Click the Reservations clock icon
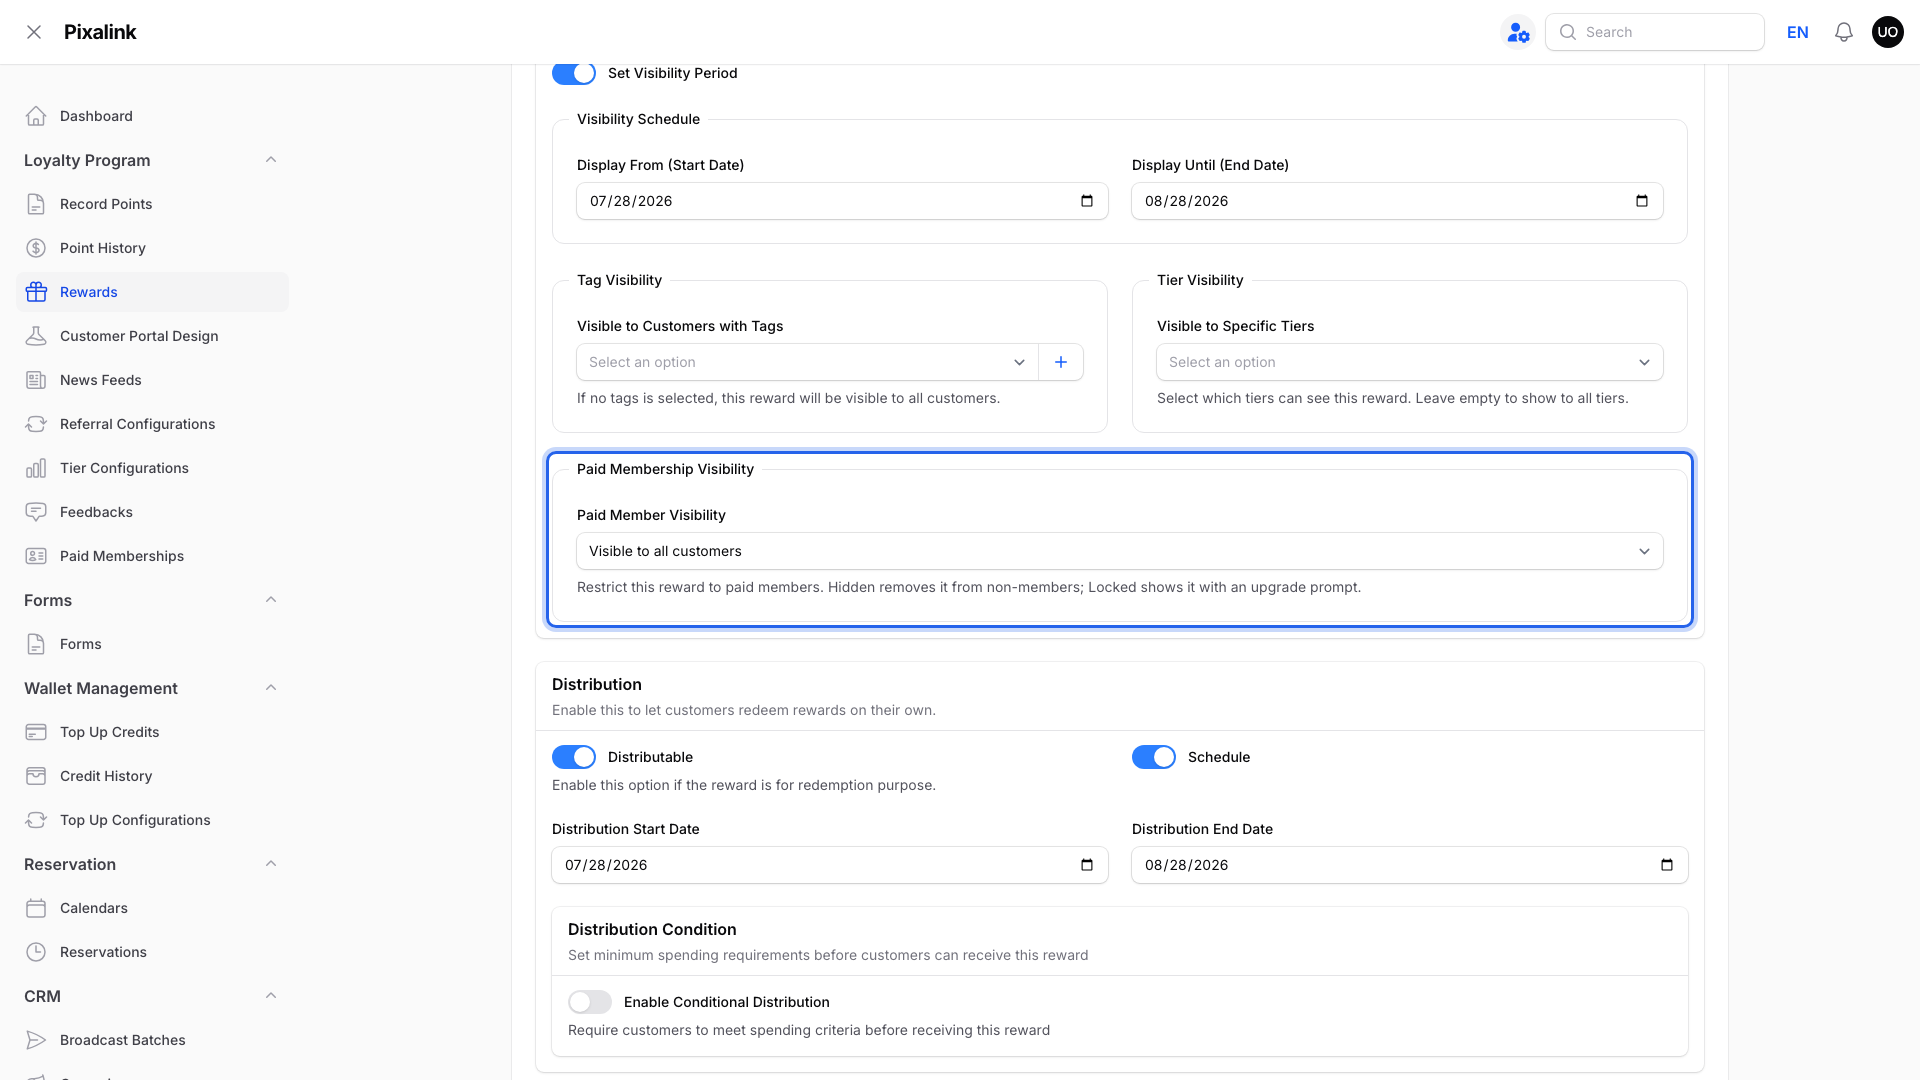The height and width of the screenshot is (1080, 1920). (36, 952)
